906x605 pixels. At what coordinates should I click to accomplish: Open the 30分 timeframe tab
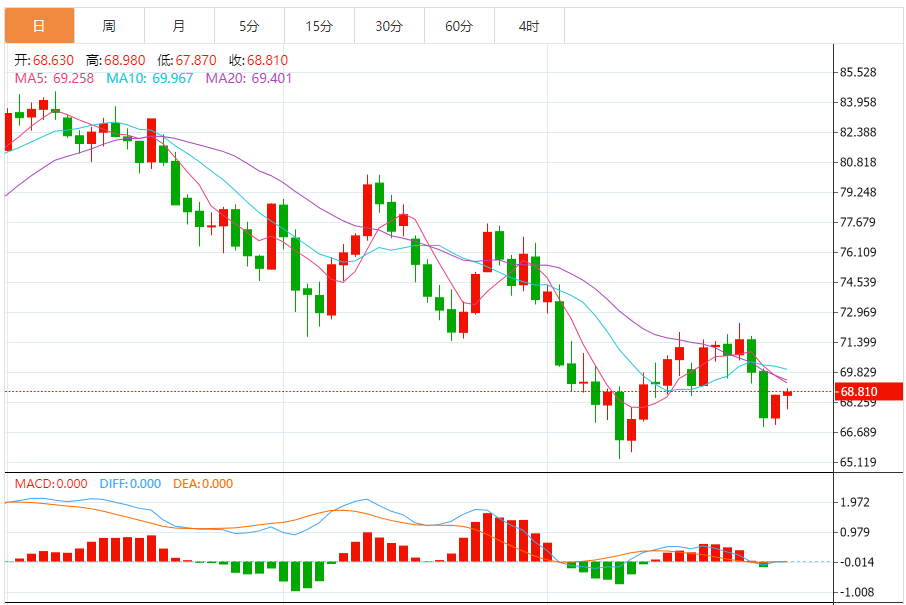[x=389, y=25]
